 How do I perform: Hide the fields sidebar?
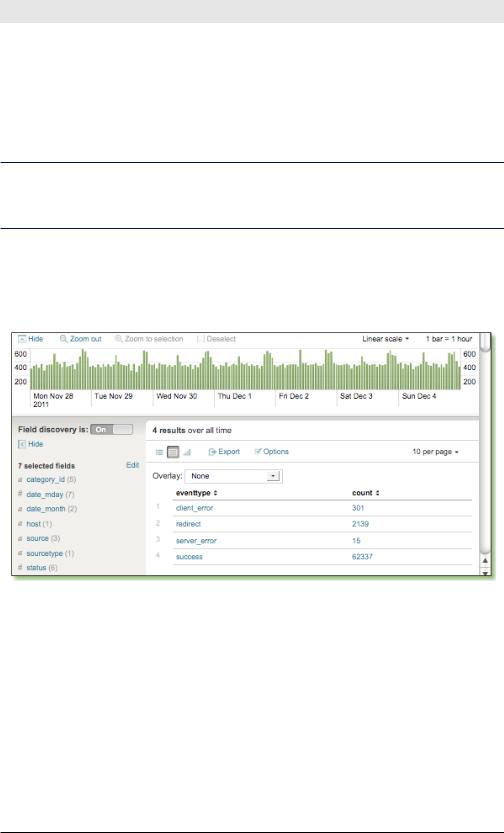pyautogui.click(x=31, y=444)
